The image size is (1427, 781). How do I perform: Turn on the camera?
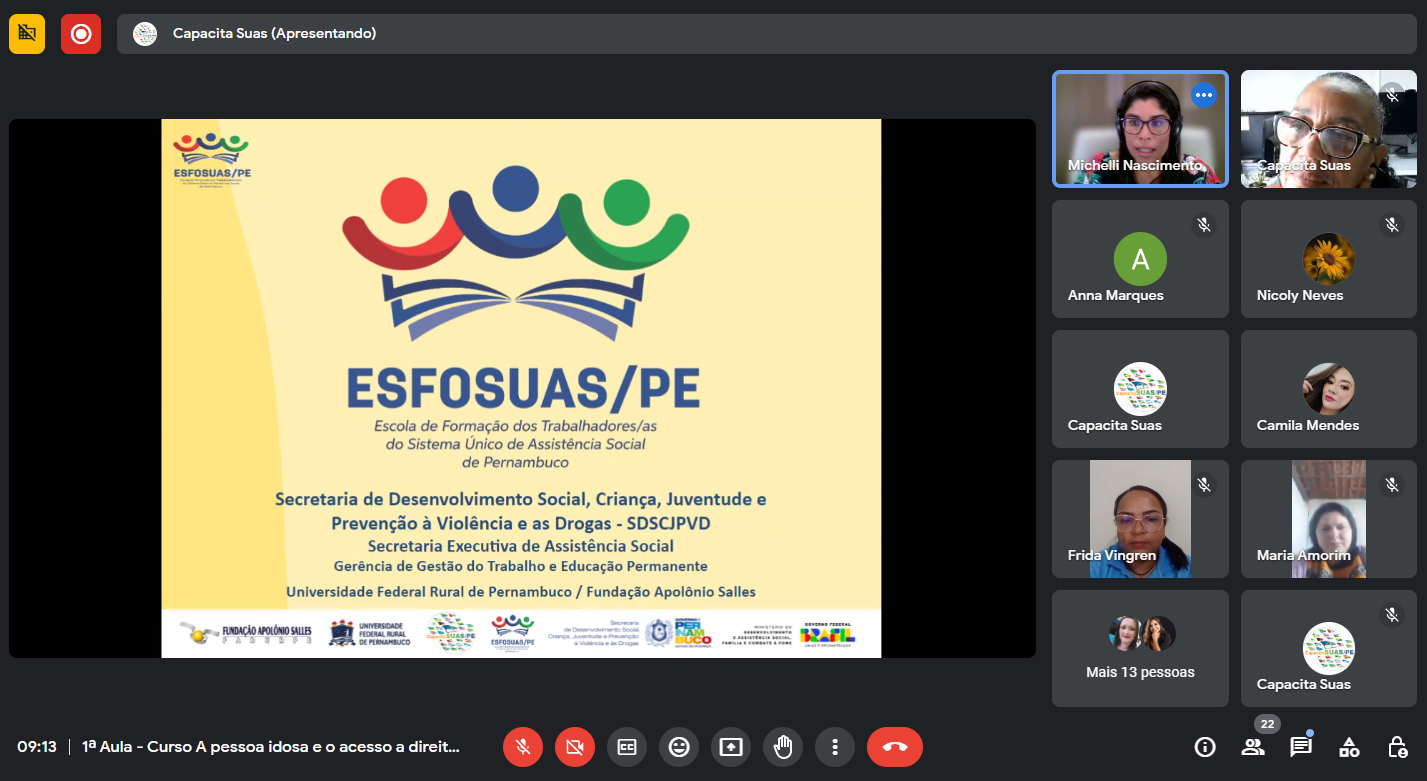[x=574, y=747]
